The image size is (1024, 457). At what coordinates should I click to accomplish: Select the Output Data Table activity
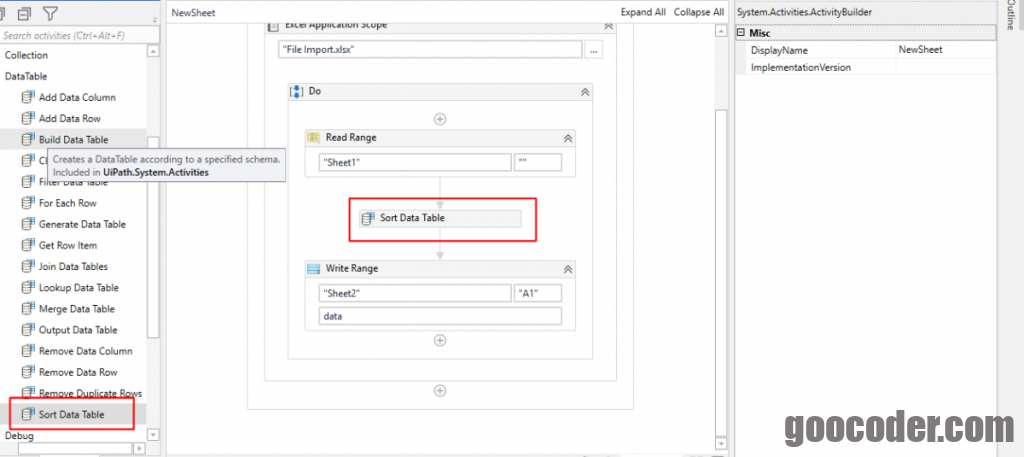point(78,330)
